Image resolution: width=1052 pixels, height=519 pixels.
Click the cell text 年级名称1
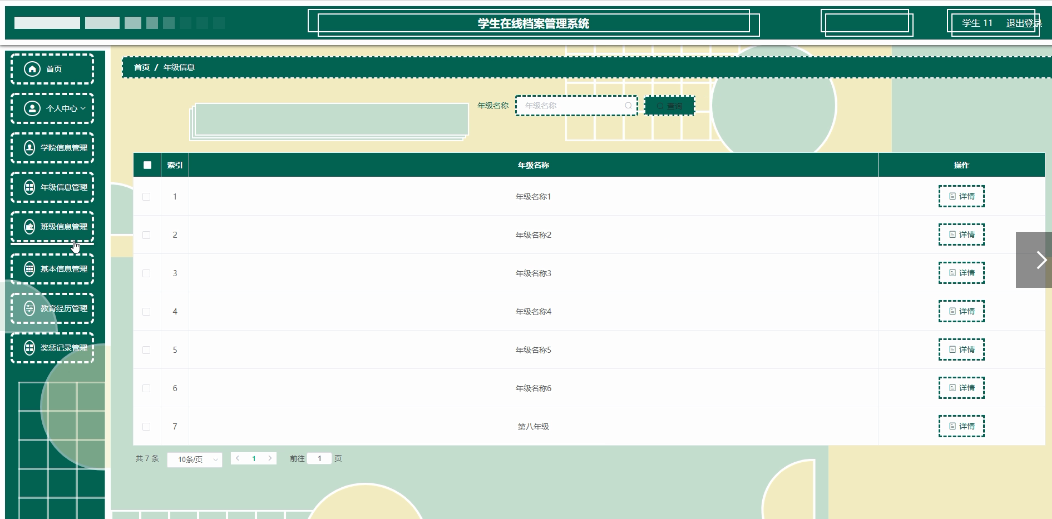pos(533,196)
